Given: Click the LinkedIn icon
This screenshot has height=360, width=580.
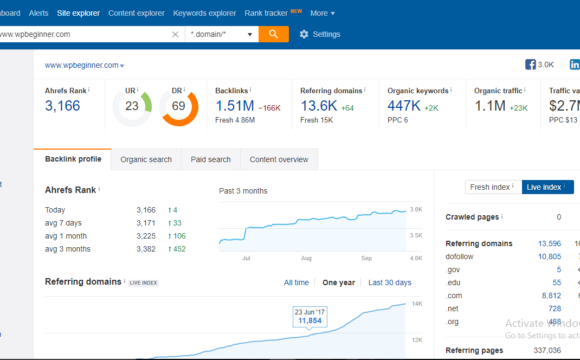Looking at the screenshot, I should (x=574, y=64).
